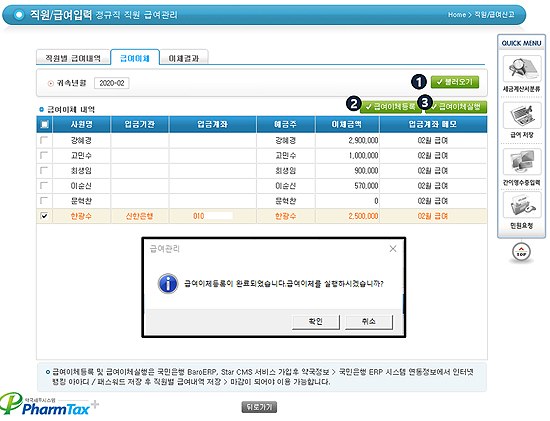This screenshot has width=550, height=421.
Task: Click the 직원/급여신고 breadcrumb link
Action: click(x=494, y=15)
